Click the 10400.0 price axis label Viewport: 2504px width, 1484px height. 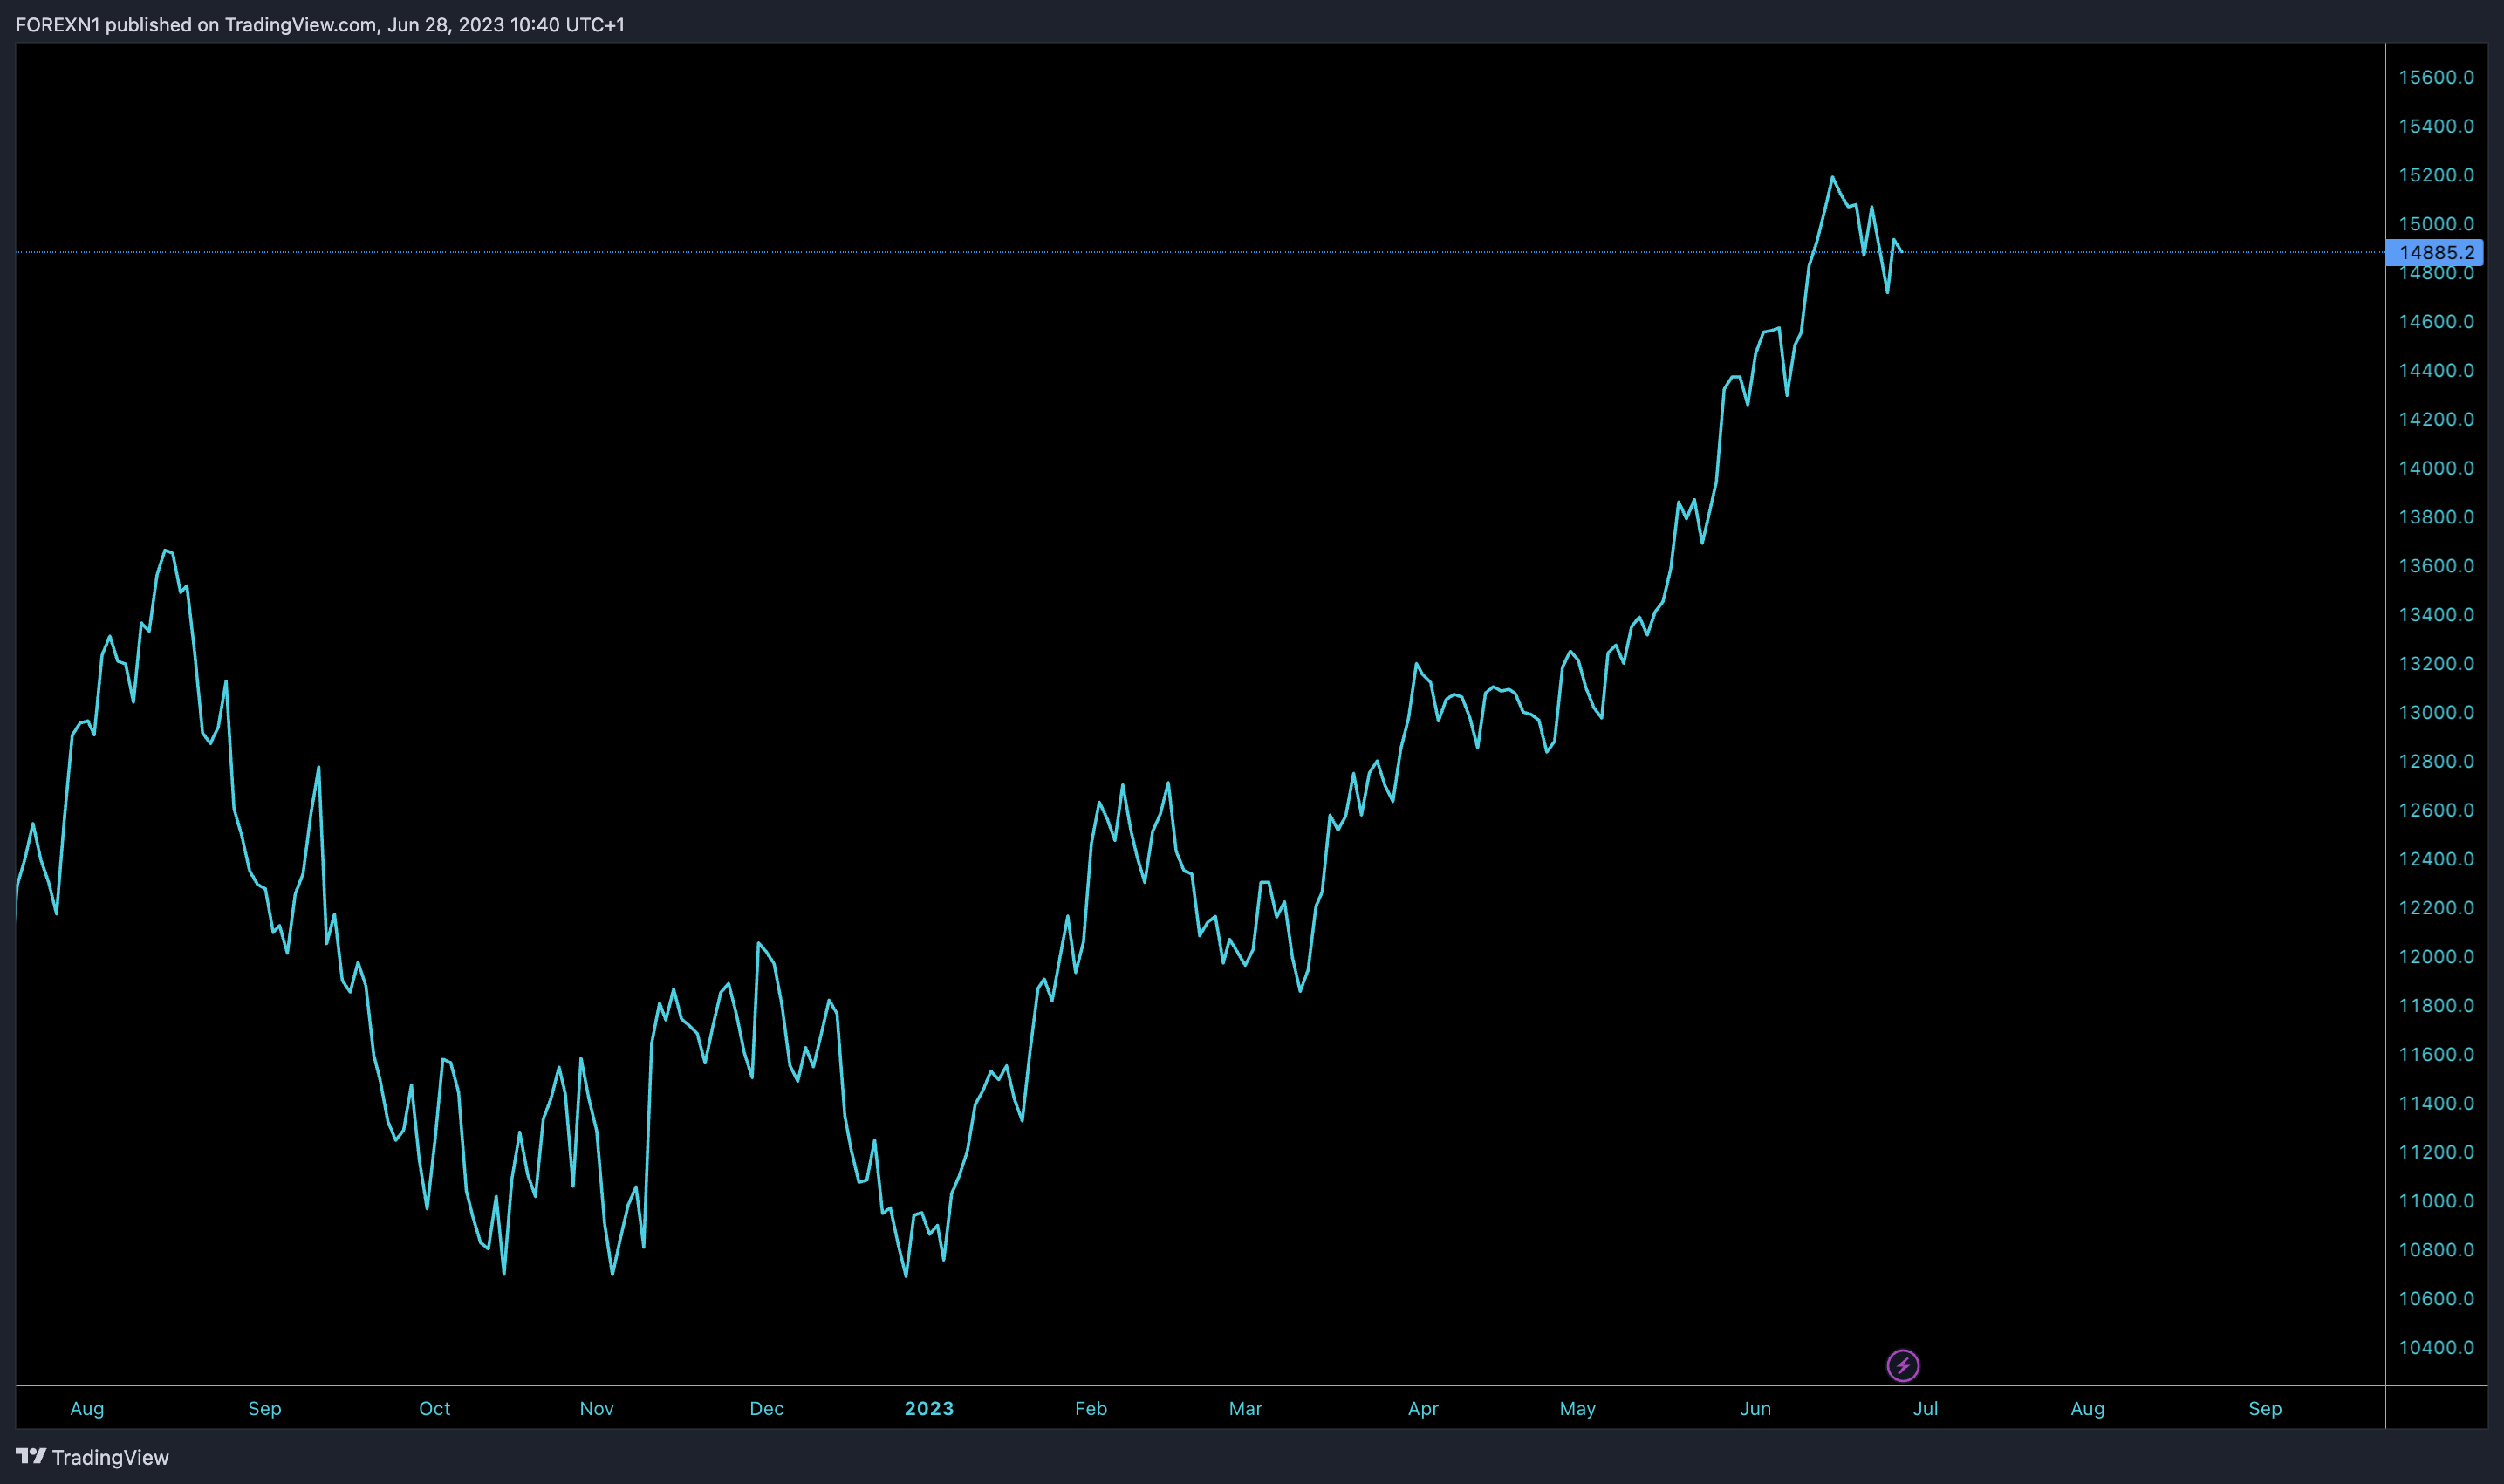point(2436,1347)
